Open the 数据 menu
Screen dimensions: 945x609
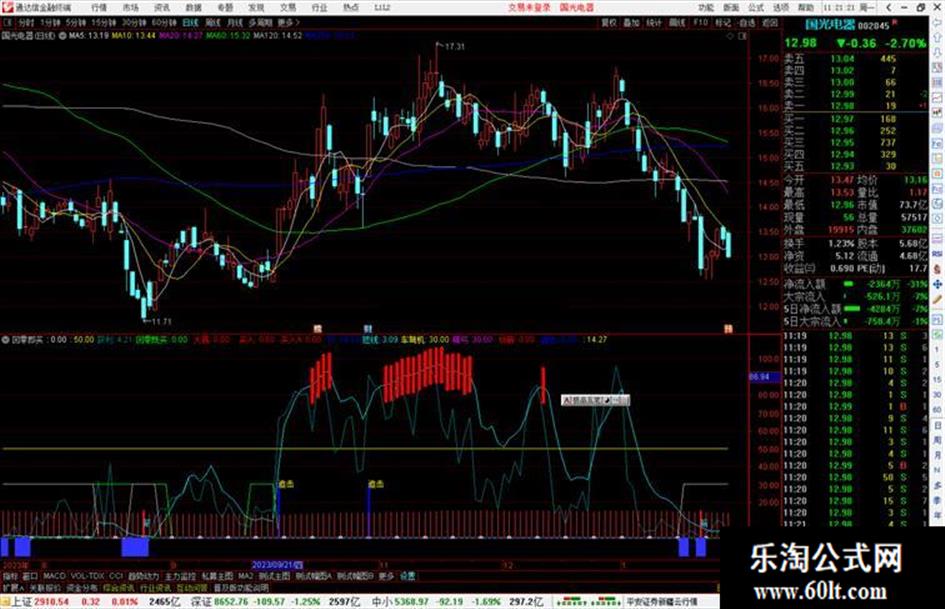point(193,8)
